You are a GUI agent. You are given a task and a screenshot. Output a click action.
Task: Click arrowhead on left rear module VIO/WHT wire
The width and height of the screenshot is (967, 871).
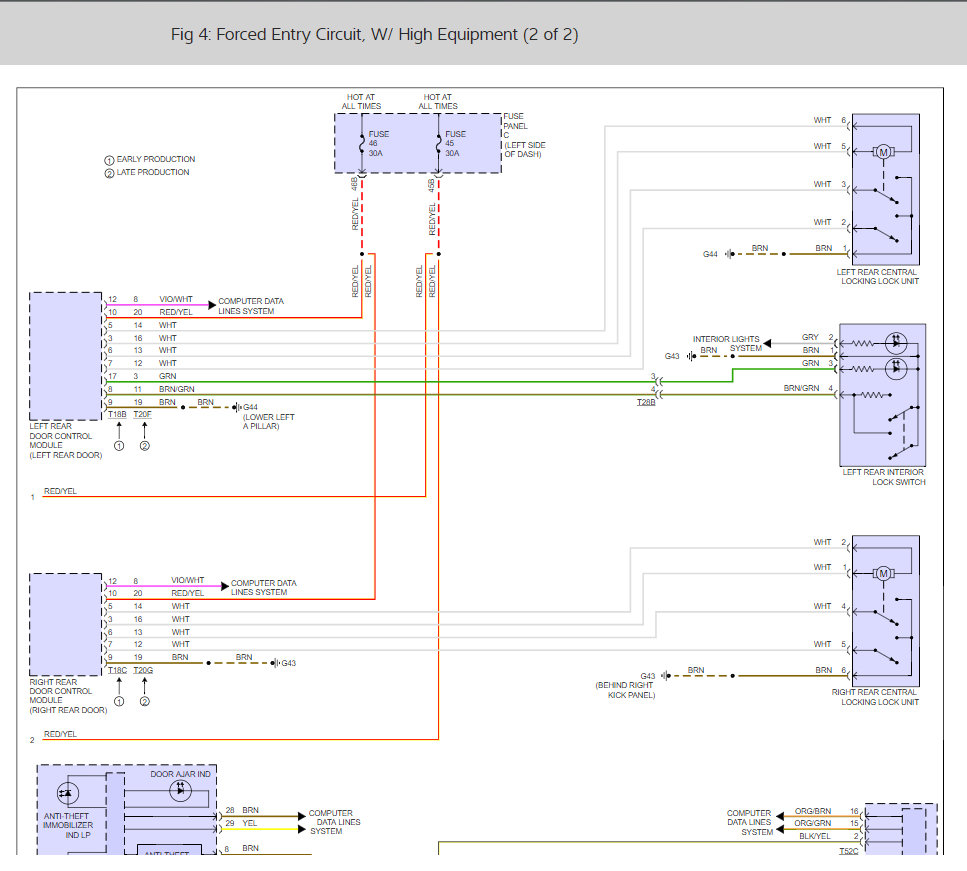(x=212, y=305)
